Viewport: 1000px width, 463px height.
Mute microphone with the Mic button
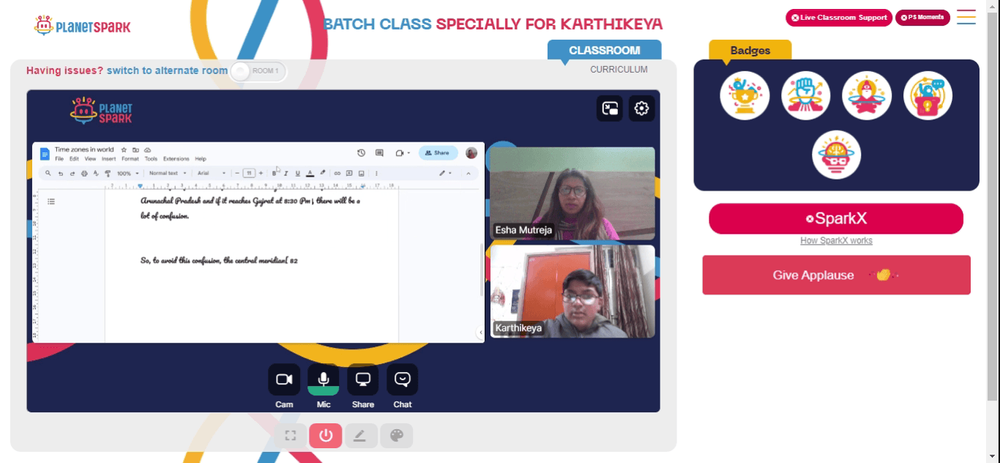[x=323, y=379]
